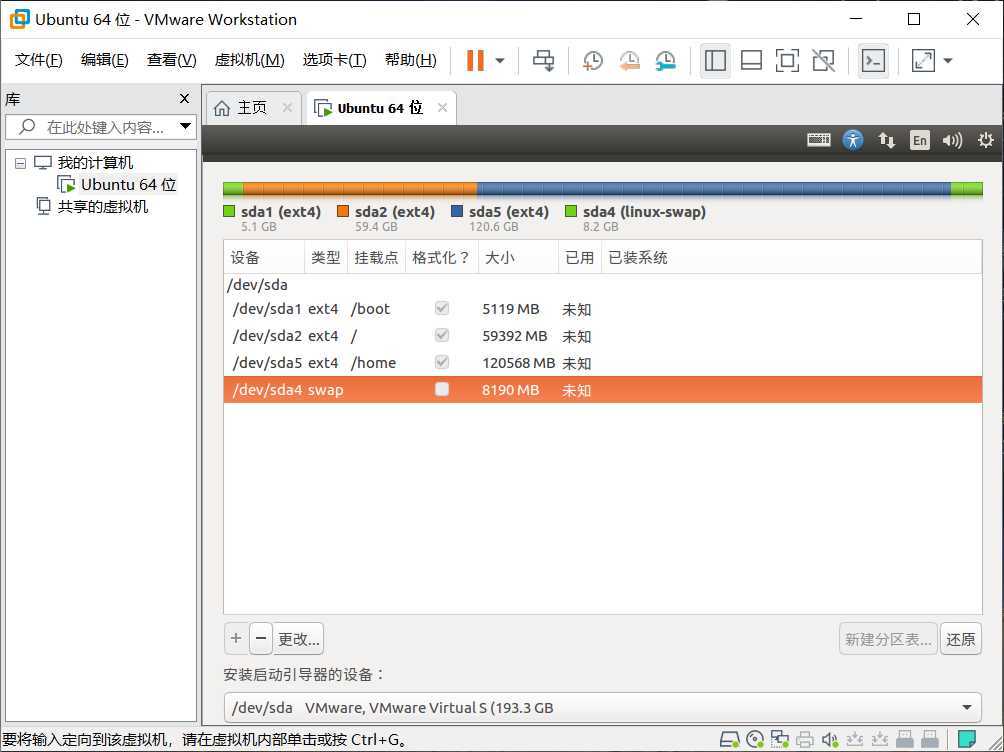
Task: Close the library panel
Action: [184, 99]
